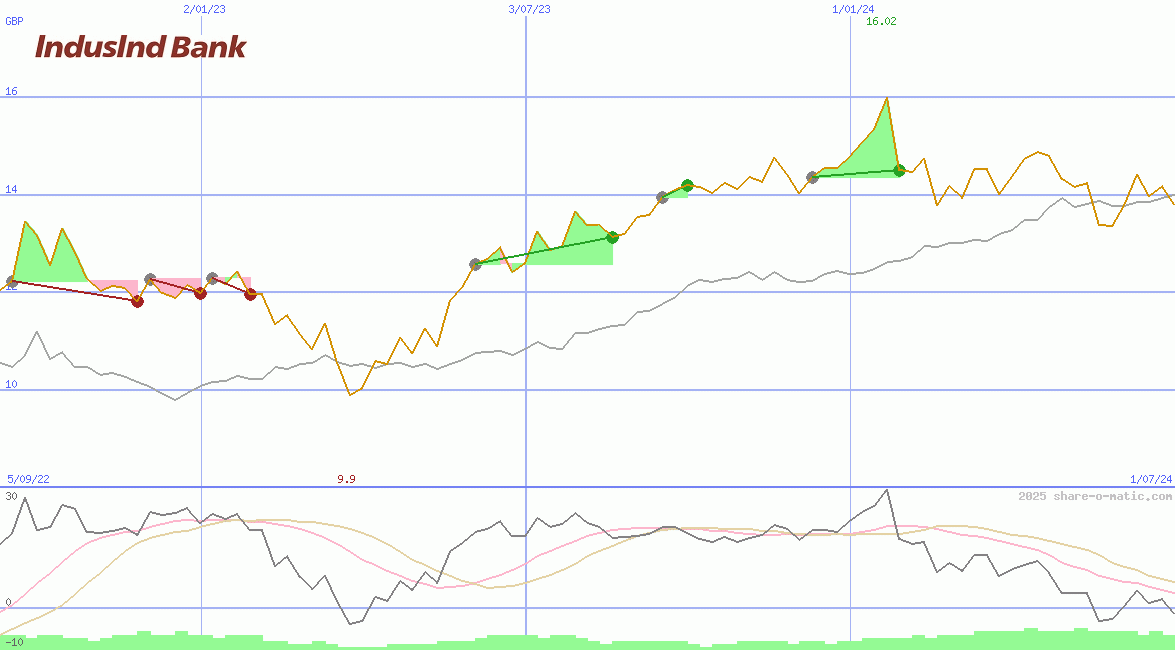Click the 0 oscillator axis label

pos(8,602)
